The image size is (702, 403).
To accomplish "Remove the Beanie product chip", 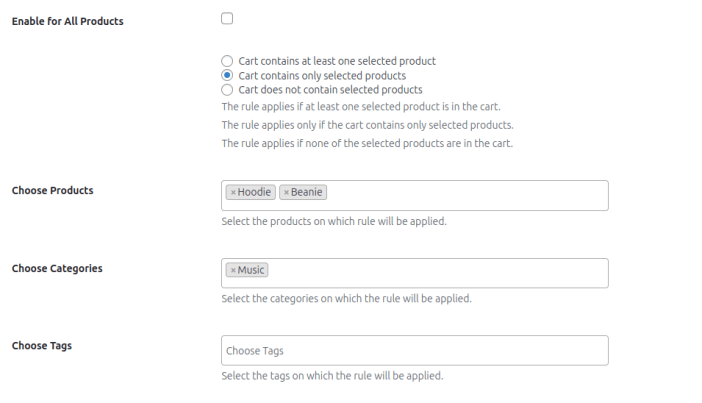I will [286, 192].
